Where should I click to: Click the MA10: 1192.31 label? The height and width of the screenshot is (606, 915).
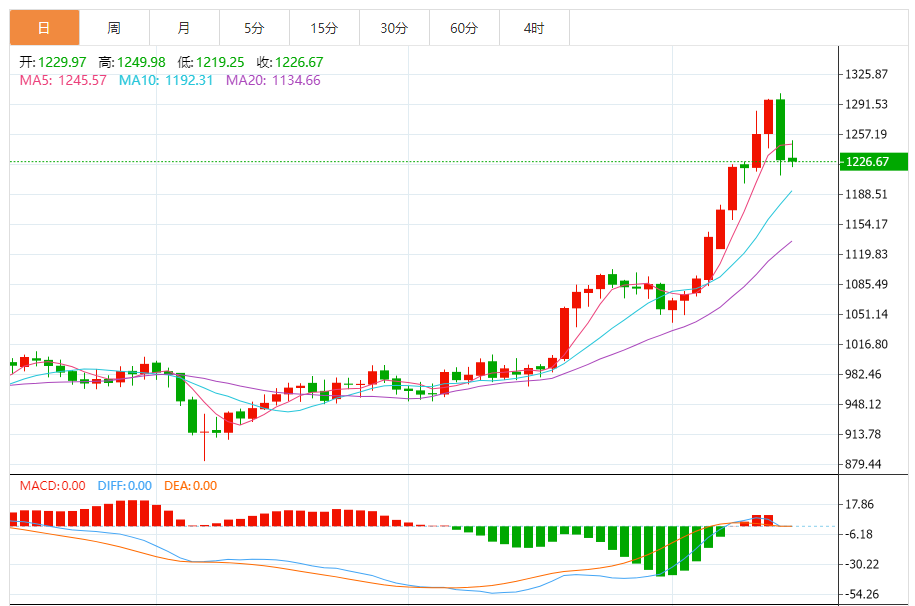[166, 80]
